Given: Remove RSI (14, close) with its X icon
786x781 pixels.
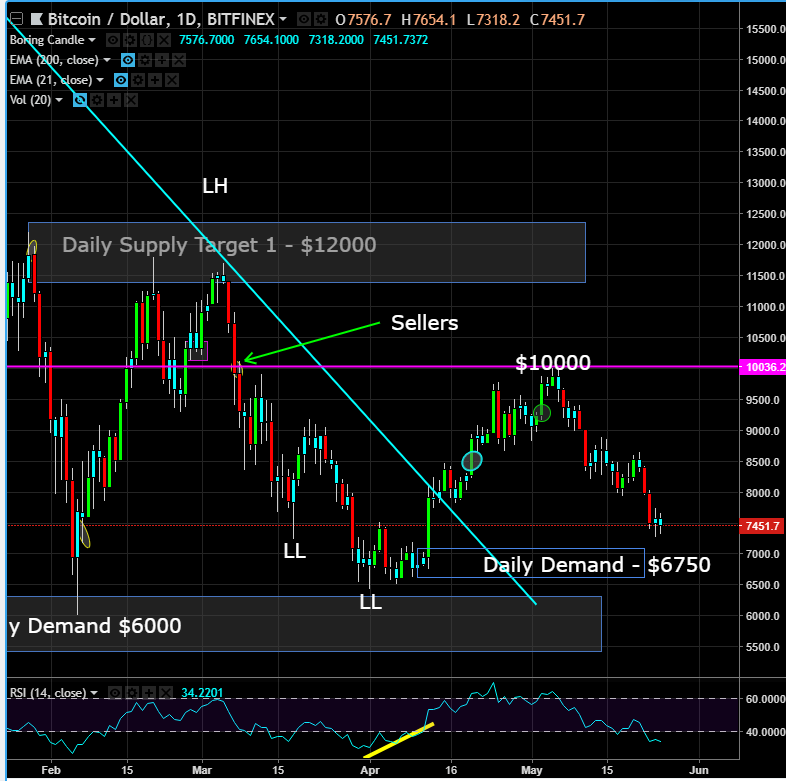Looking at the screenshot, I should click(166, 693).
